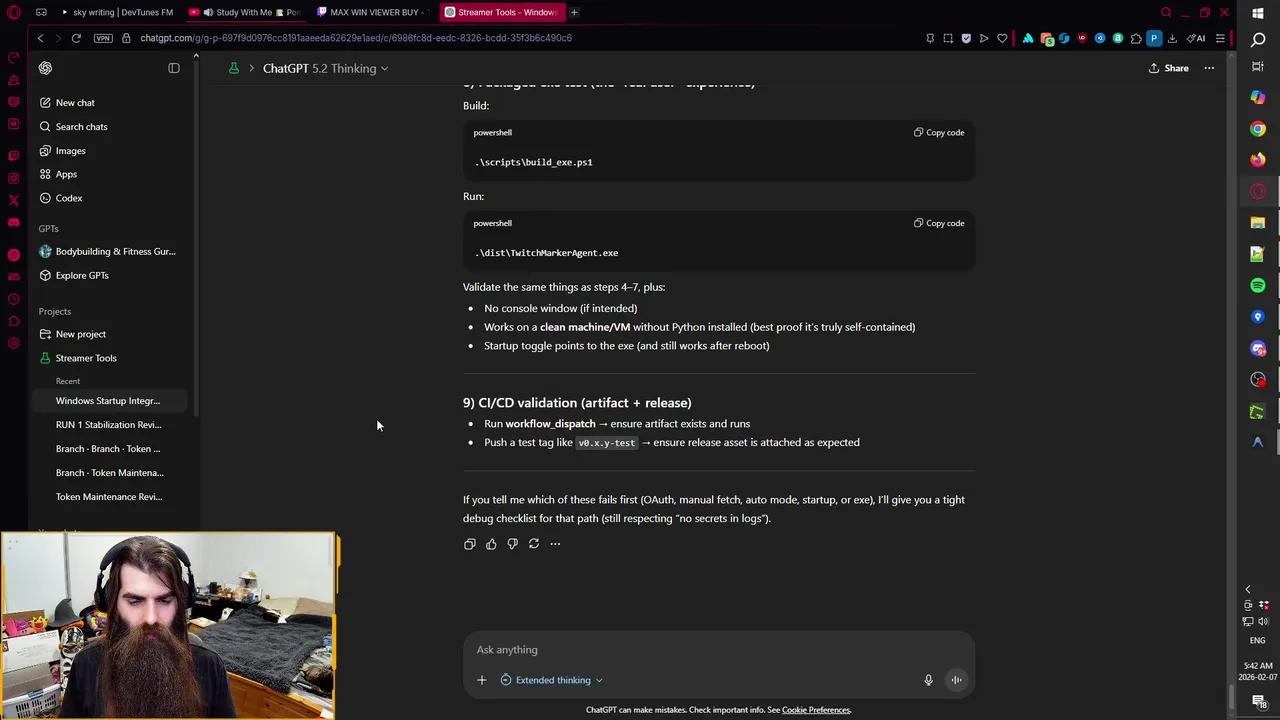This screenshot has width=1280, height=720.
Task: Open uBlock Origin extension
Action: pos(1082,38)
